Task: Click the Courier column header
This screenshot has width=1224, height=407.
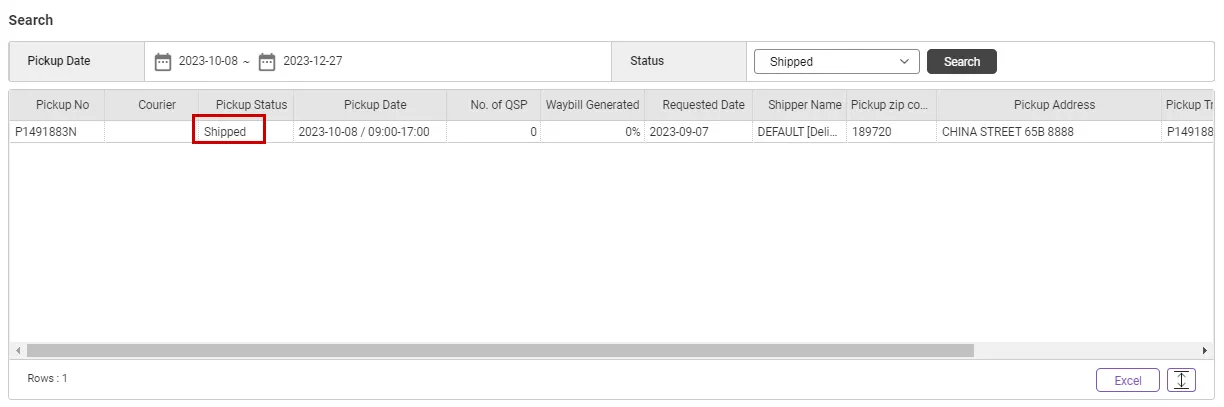Action: tap(157, 105)
